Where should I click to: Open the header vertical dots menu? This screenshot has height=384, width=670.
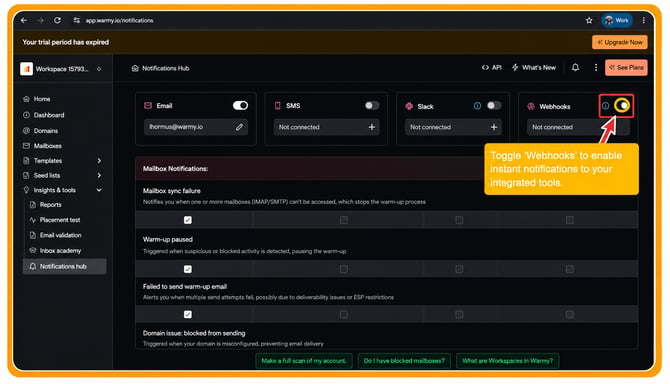pos(596,67)
